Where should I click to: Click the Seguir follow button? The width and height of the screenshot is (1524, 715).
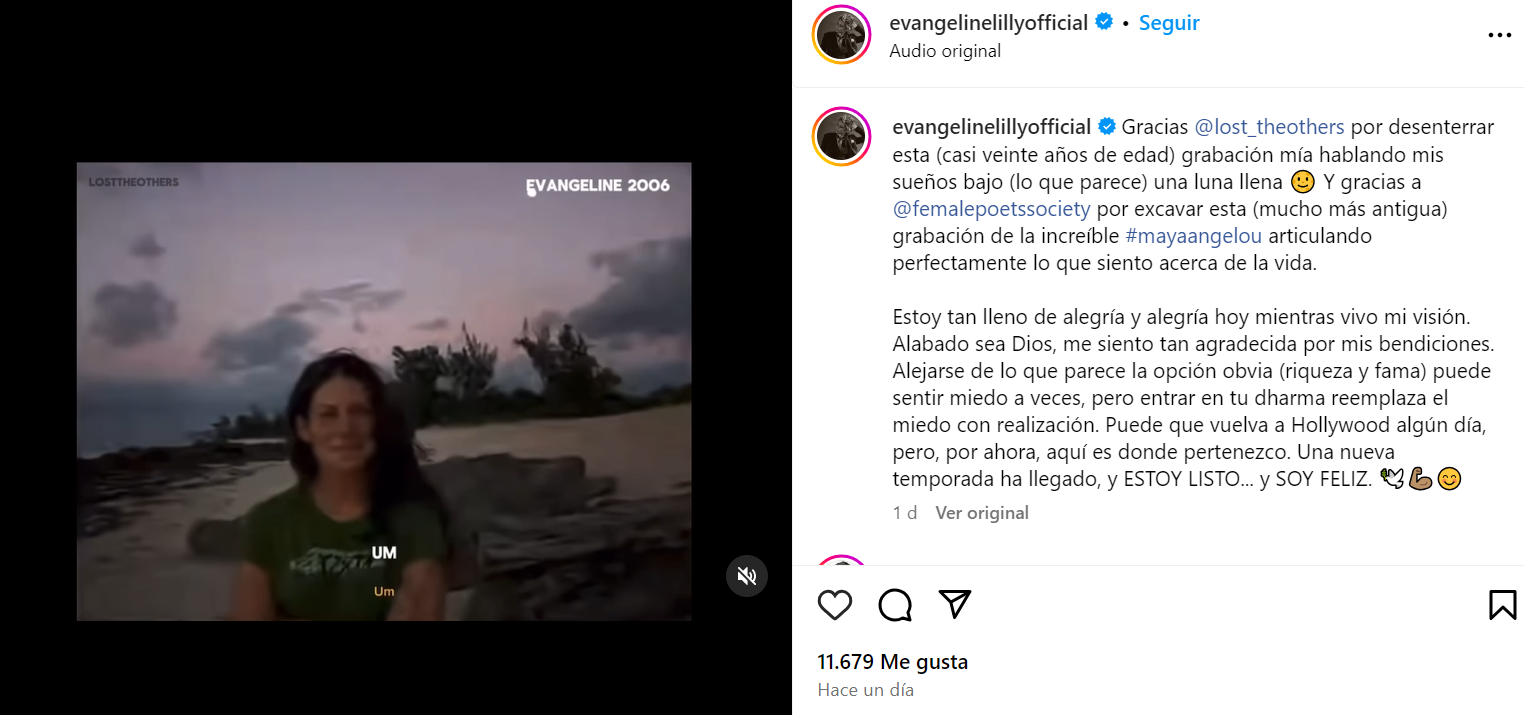click(x=1169, y=23)
